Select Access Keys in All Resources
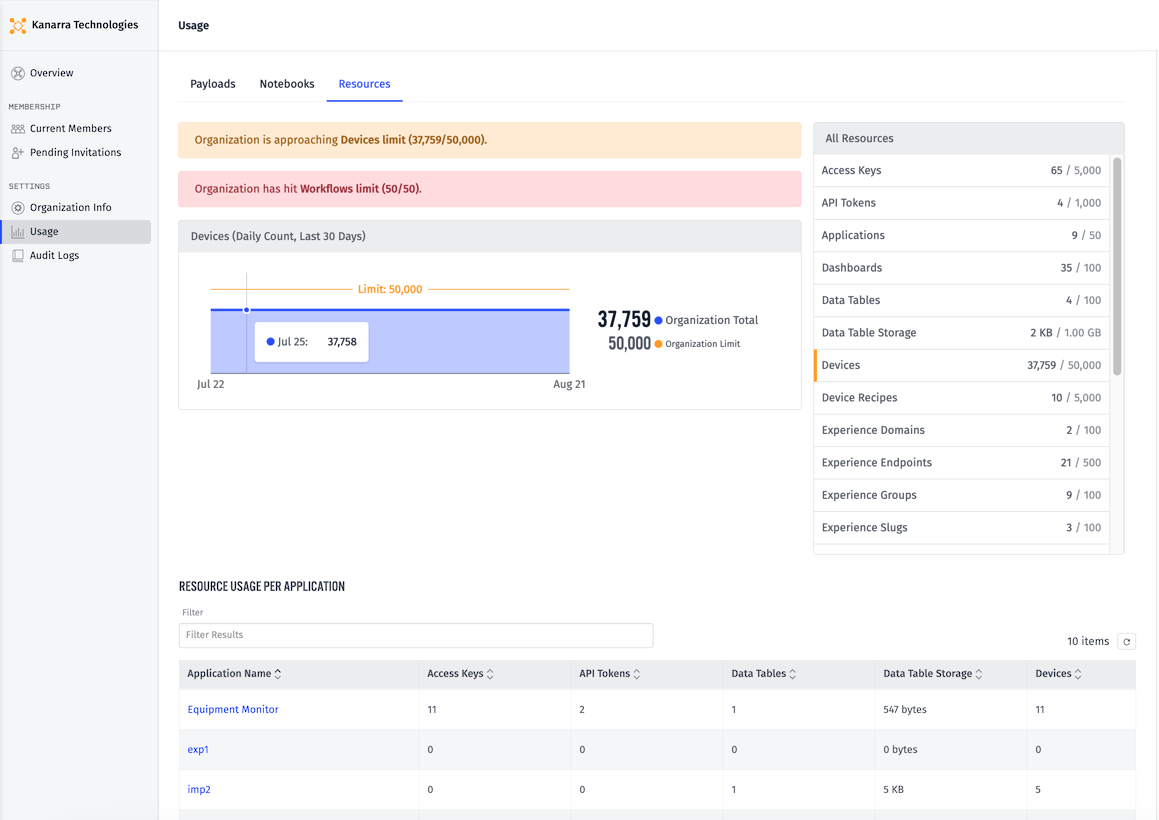 point(961,171)
